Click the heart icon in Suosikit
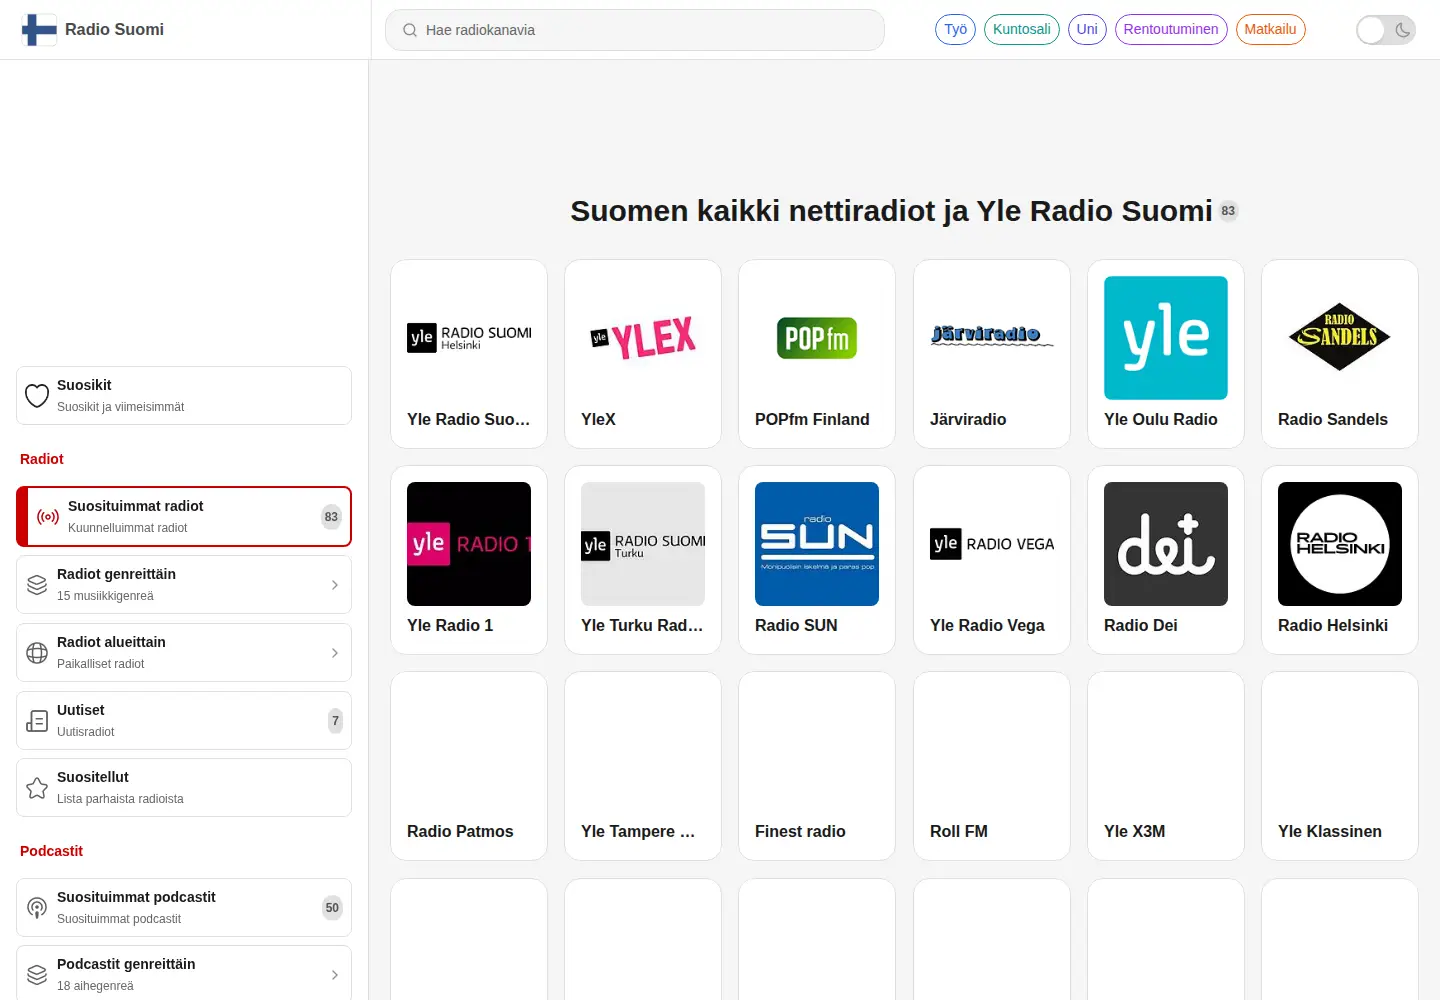Image resolution: width=1440 pixels, height=1000 pixels. (x=37, y=396)
